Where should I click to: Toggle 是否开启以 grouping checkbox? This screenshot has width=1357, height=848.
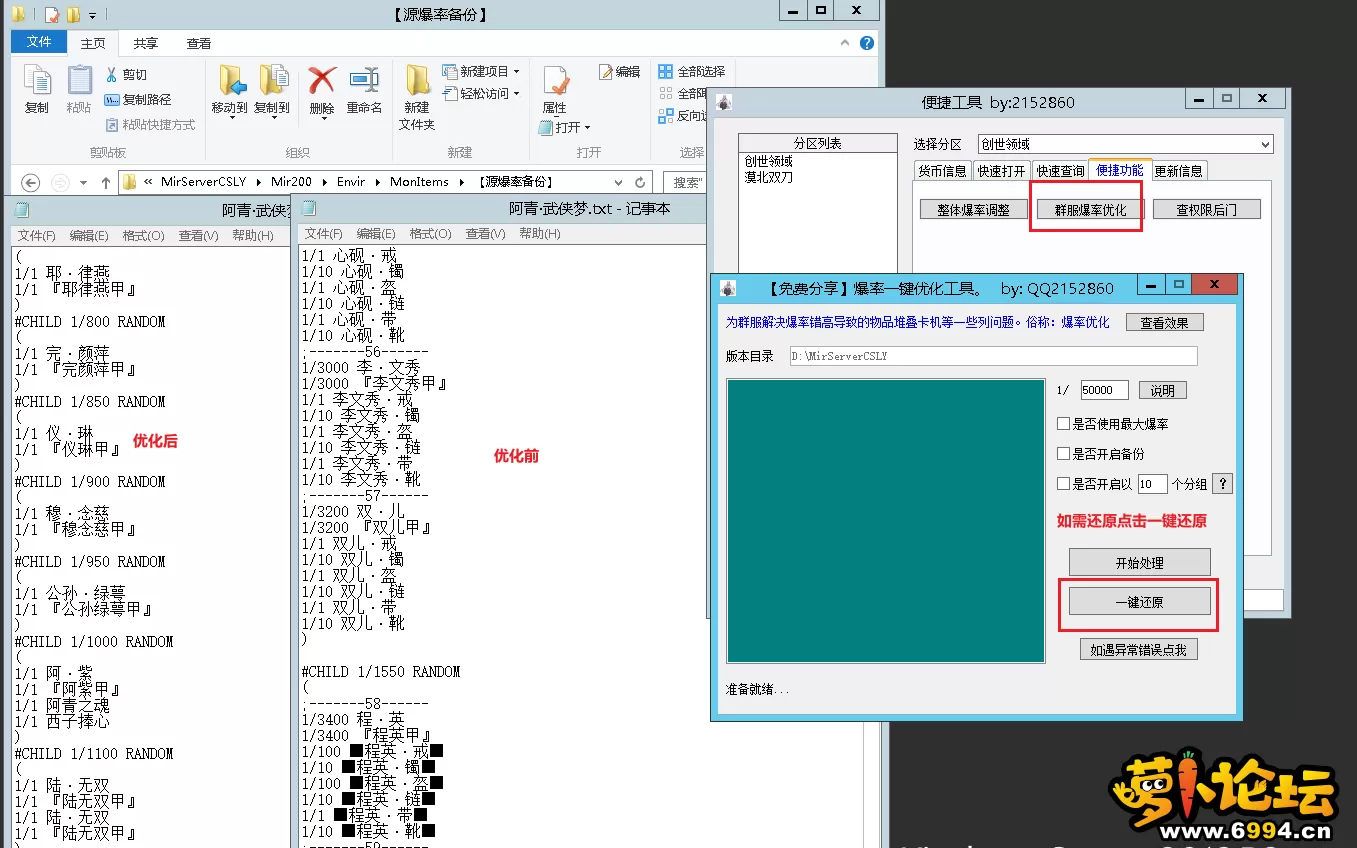1064,484
